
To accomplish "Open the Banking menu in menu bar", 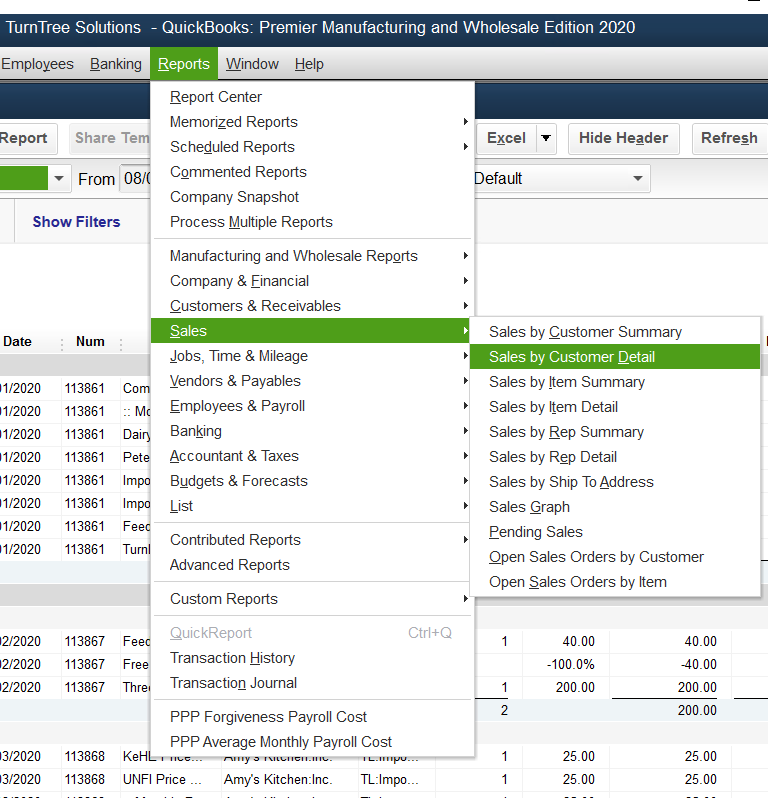I will [x=116, y=64].
